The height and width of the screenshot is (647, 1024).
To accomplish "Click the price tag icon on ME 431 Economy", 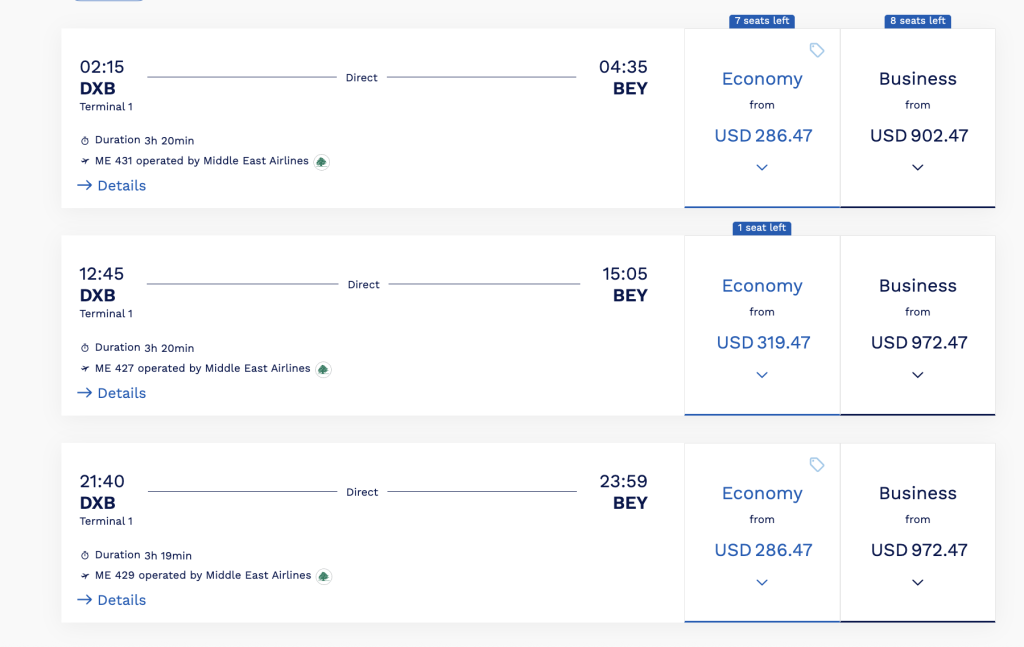I will click(816, 50).
